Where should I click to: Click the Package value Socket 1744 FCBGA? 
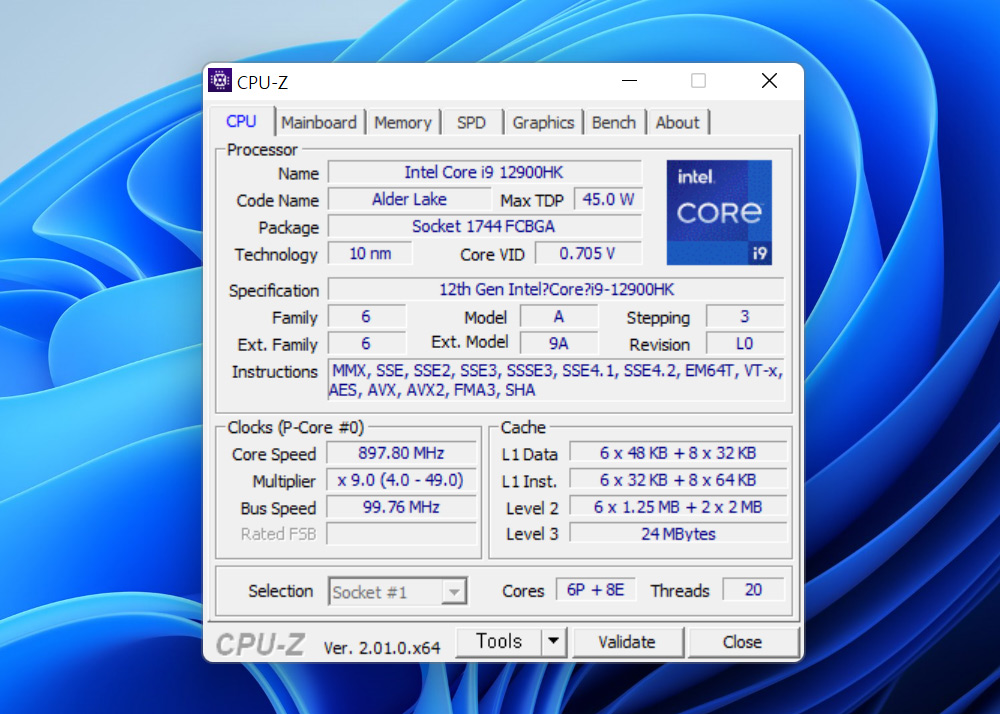(485, 226)
